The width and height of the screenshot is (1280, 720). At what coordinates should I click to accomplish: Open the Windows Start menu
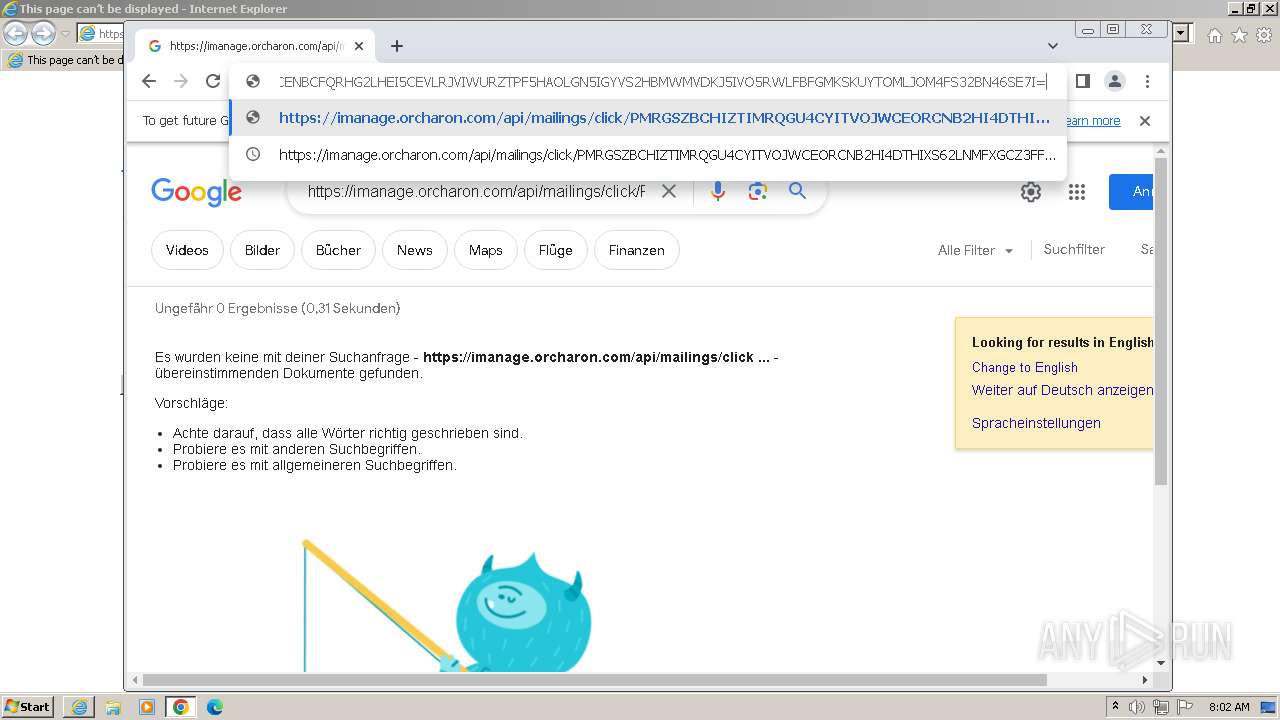tap(27, 707)
